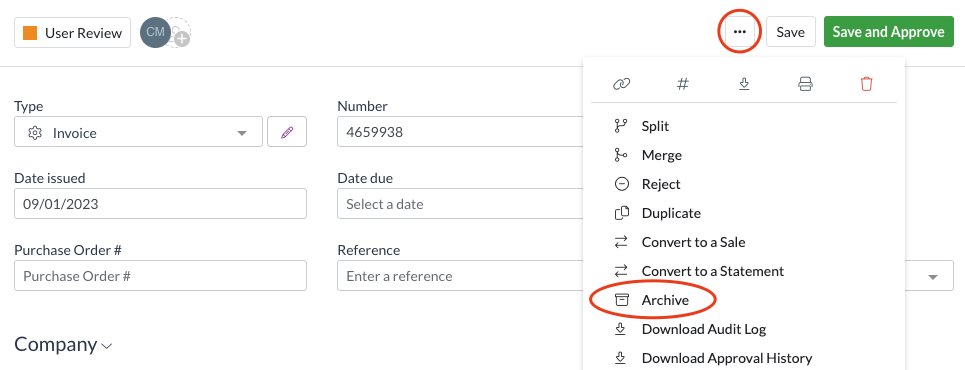Click the Save button
The image size is (965, 370).
pyautogui.click(x=790, y=32)
